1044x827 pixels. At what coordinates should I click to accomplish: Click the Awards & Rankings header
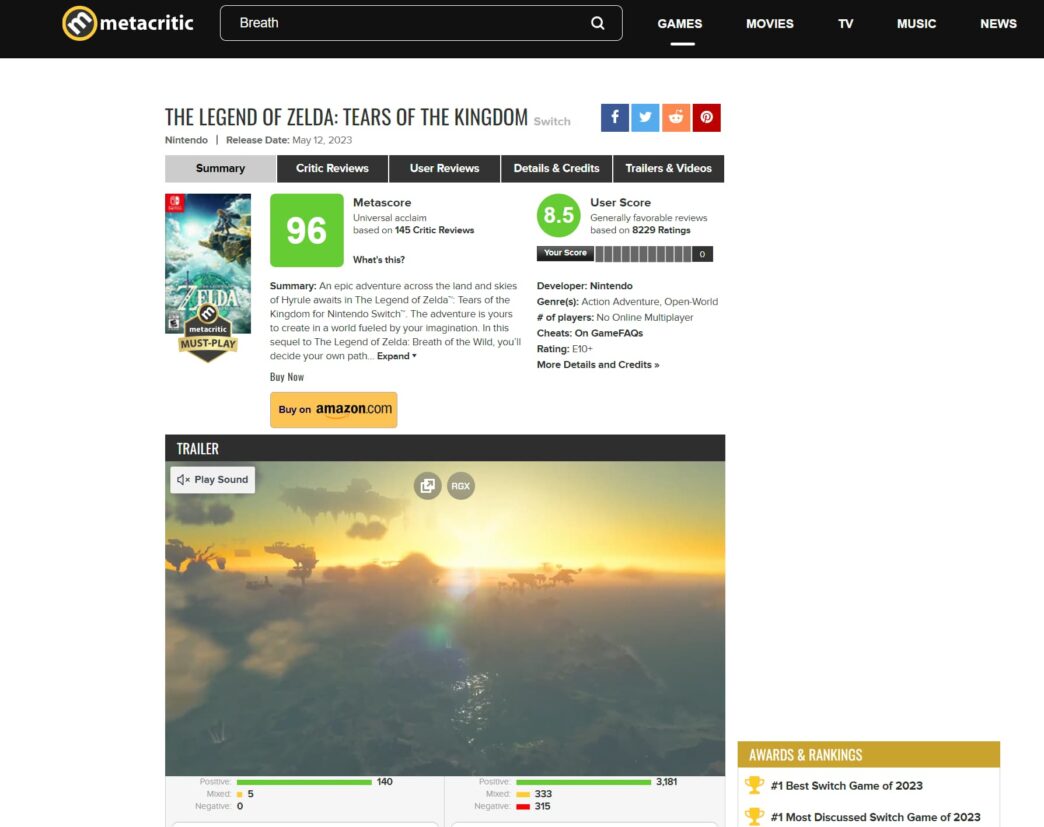868,754
